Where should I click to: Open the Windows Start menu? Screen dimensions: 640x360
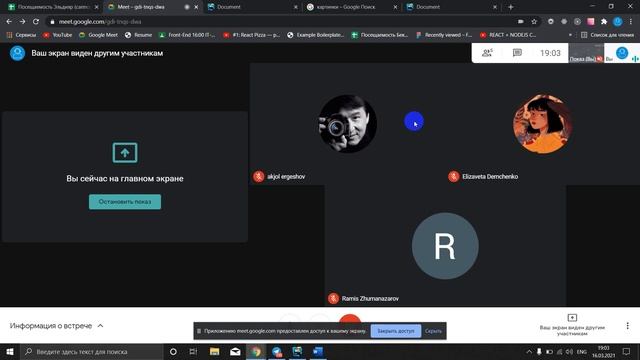10,351
